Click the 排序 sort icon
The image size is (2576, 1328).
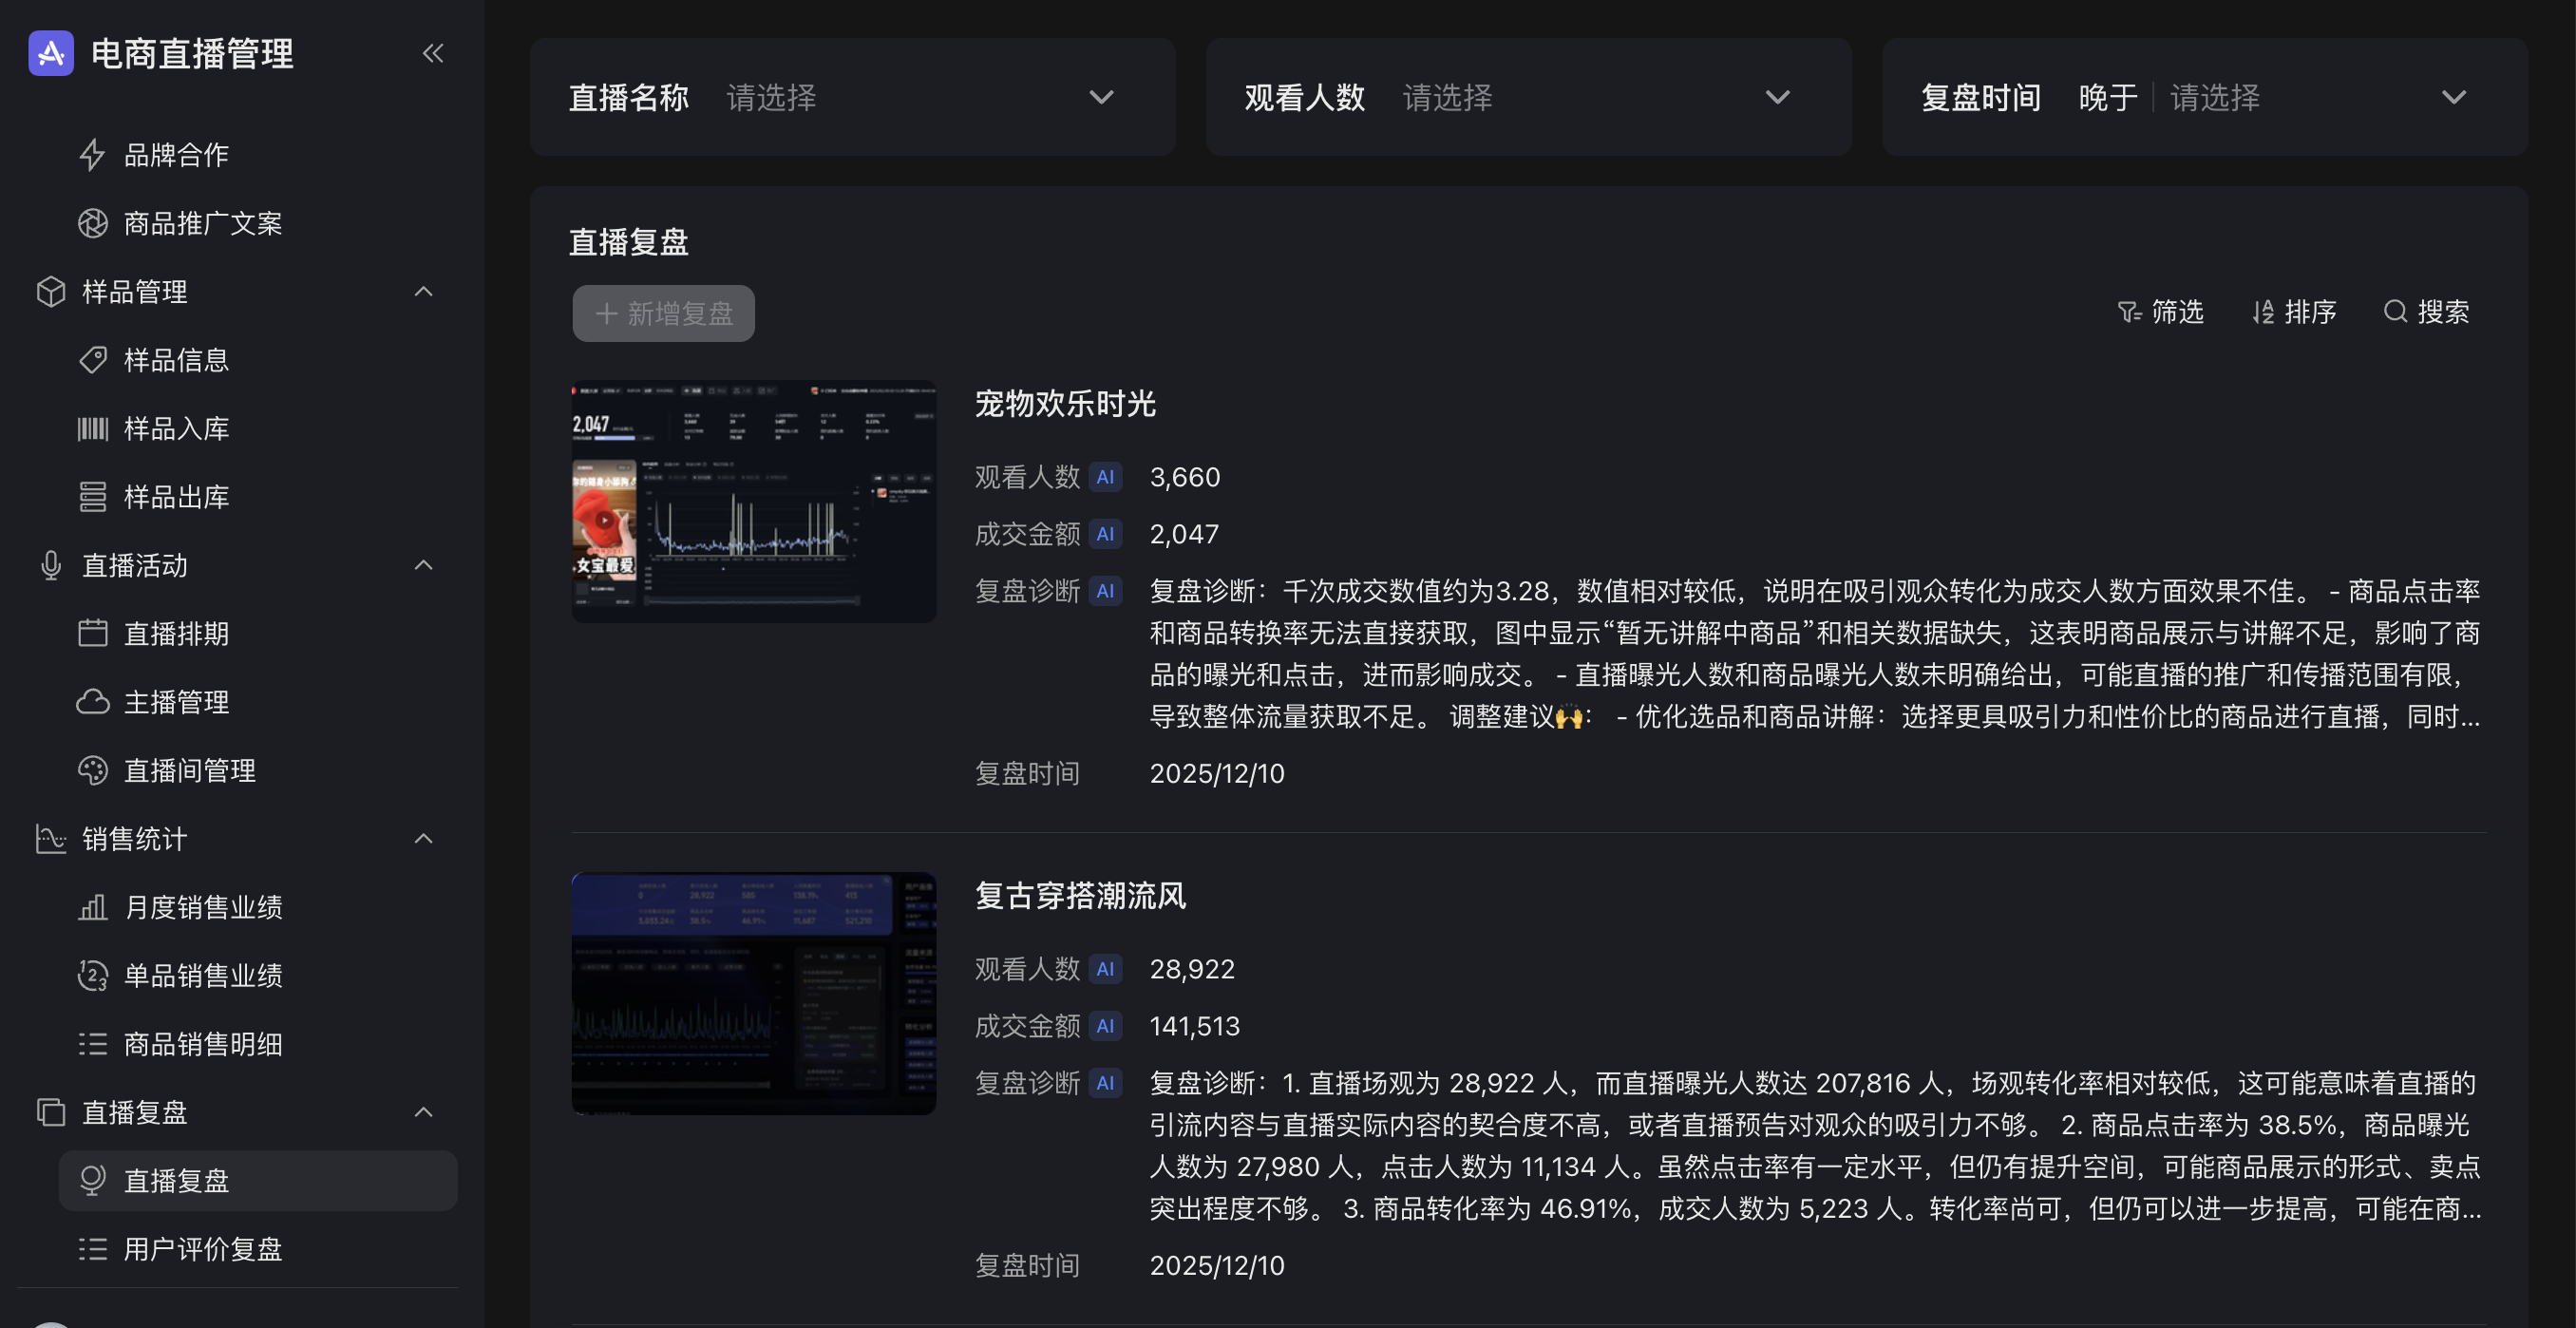point(2263,312)
